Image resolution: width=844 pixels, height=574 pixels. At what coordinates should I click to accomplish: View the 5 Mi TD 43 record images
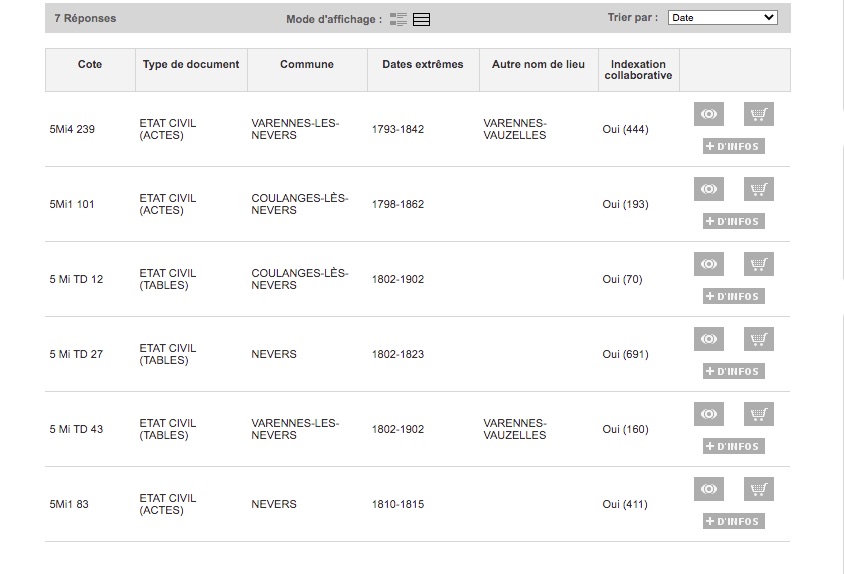[x=709, y=415]
